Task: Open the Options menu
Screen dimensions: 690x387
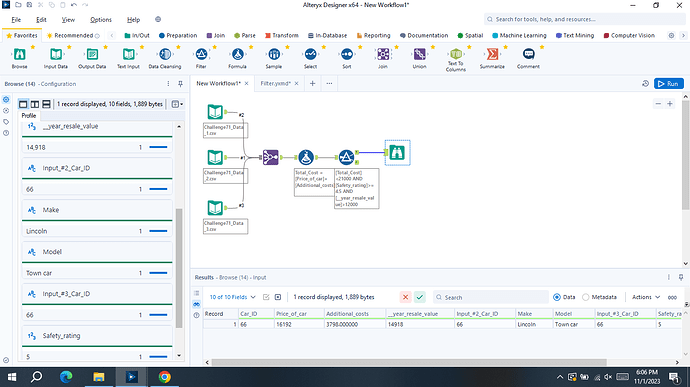Action: (x=101, y=19)
